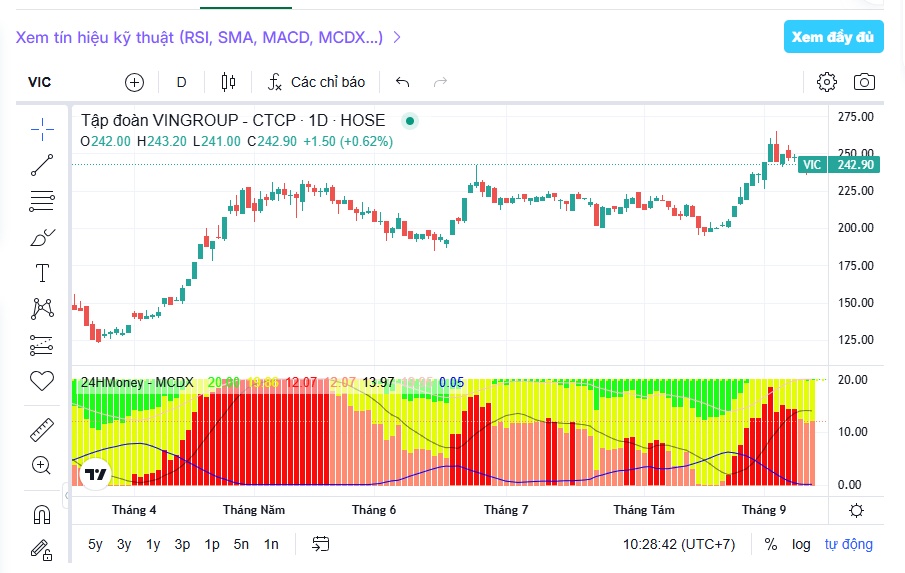This screenshot has width=905, height=573.
Task: Select the ruler measure tool
Action: pos(42,430)
